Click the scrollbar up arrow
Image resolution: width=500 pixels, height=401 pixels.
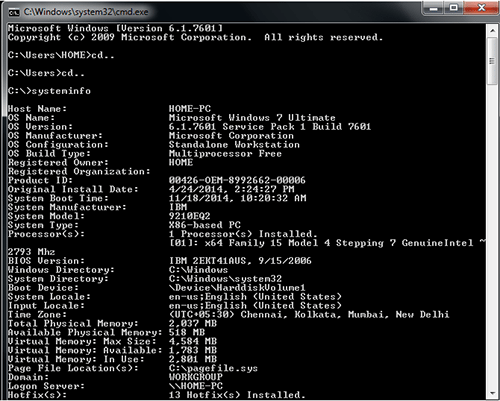coord(493,31)
